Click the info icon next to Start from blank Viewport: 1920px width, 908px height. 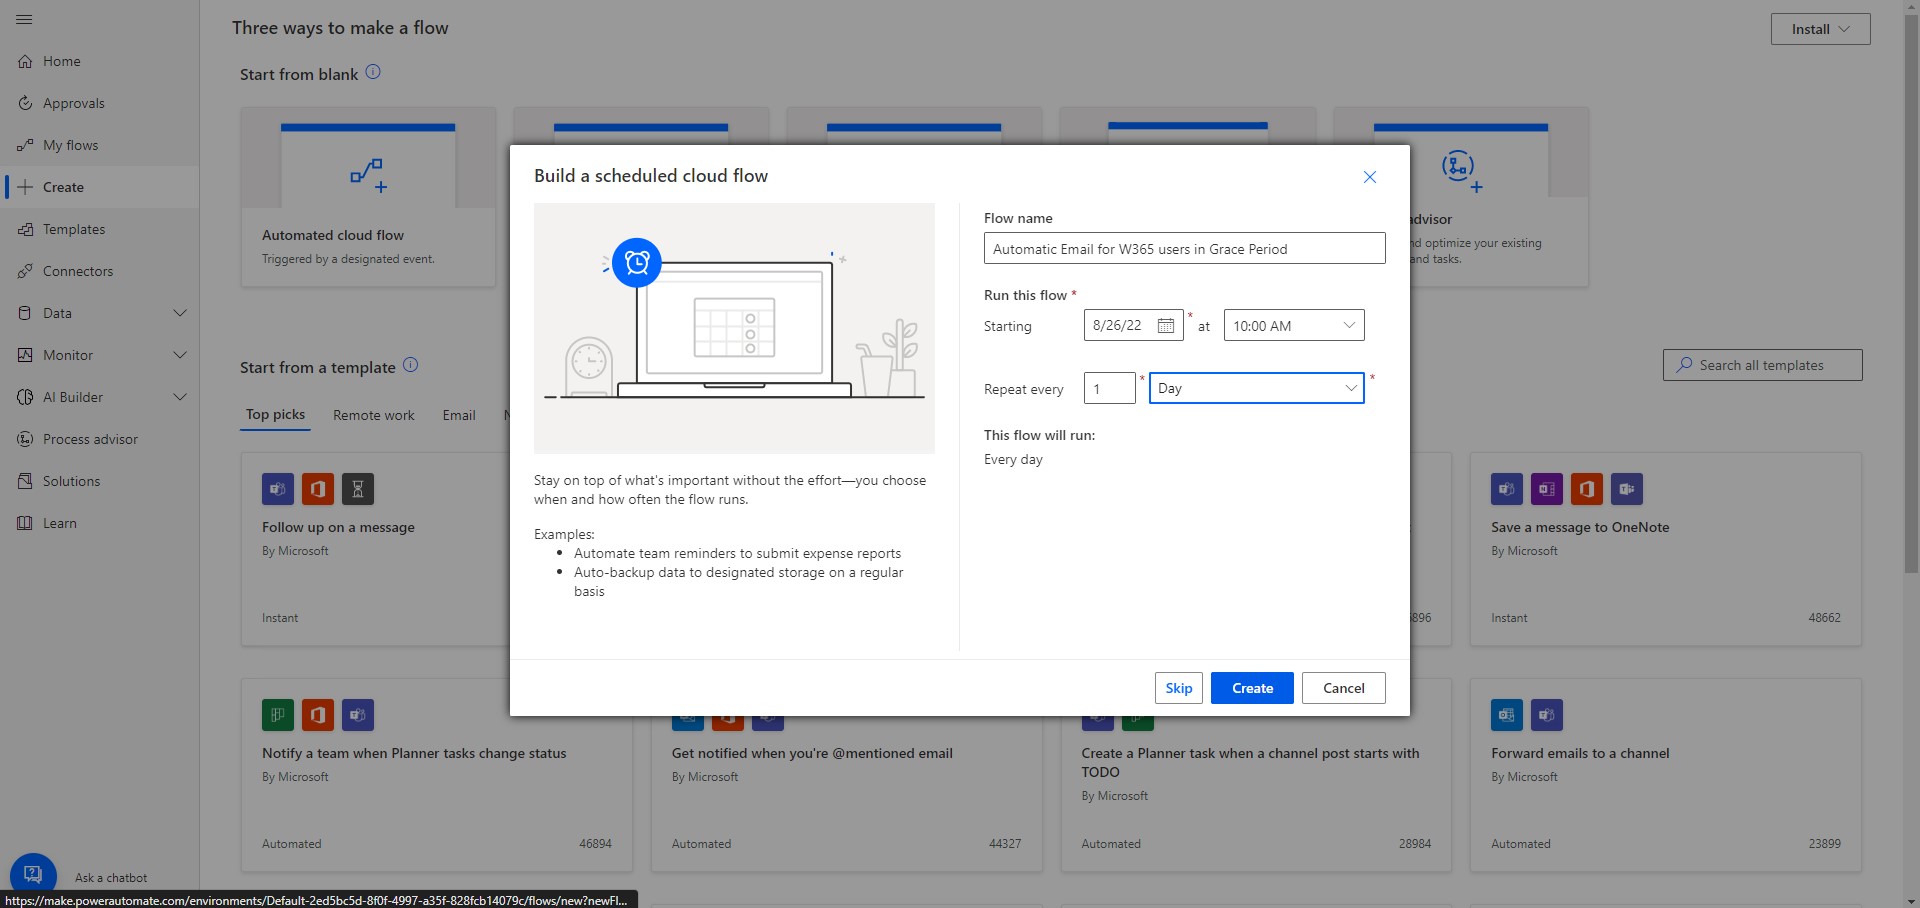(x=372, y=71)
